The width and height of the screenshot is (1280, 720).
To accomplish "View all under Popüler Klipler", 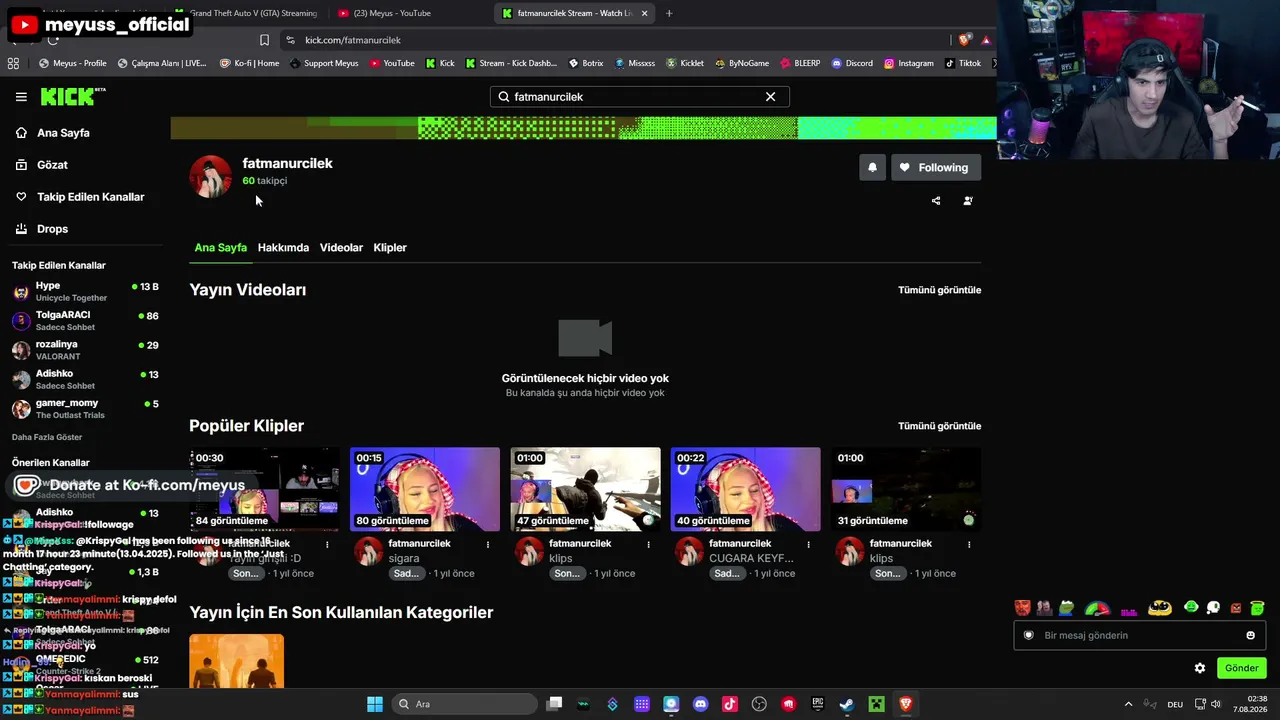I will (x=939, y=426).
